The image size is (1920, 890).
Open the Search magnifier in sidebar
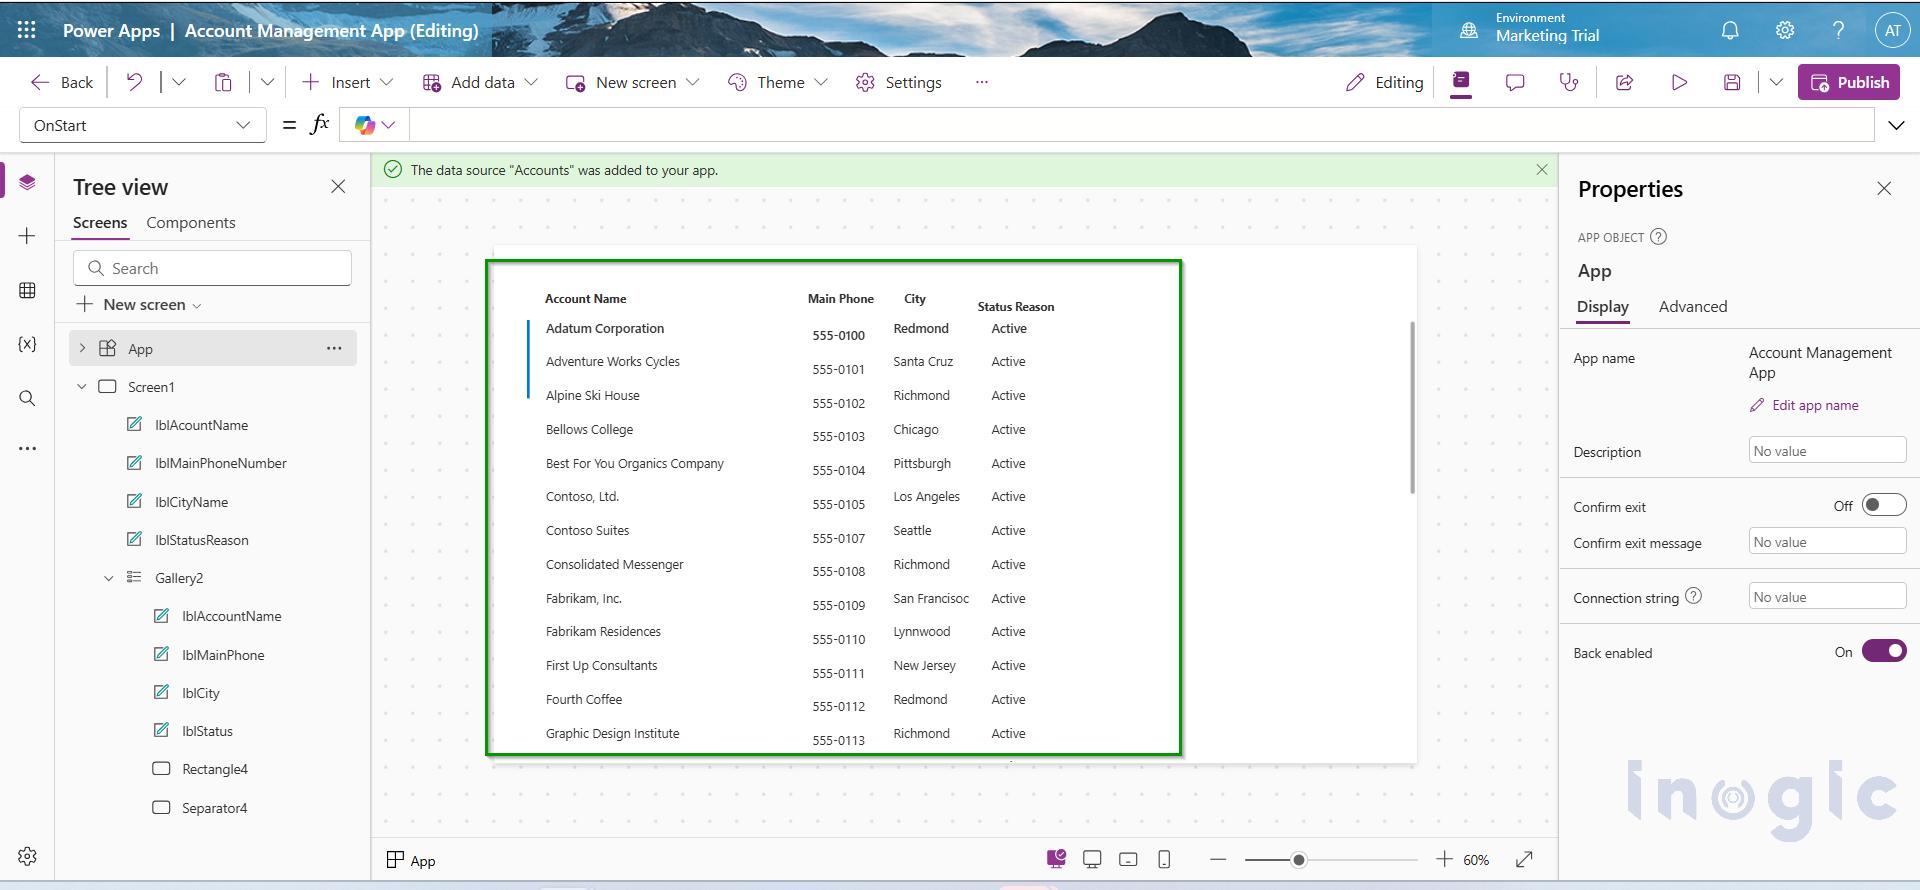27,398
